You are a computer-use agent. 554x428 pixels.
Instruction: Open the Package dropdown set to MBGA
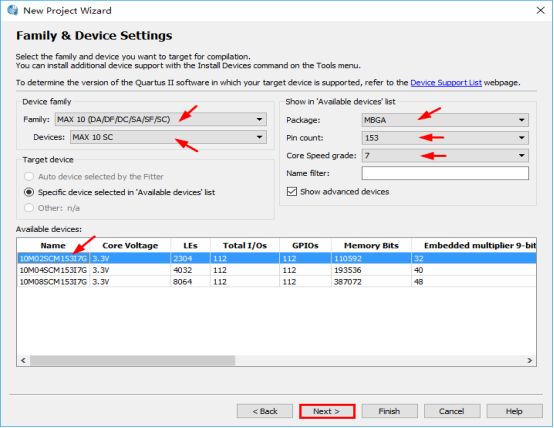445,120
